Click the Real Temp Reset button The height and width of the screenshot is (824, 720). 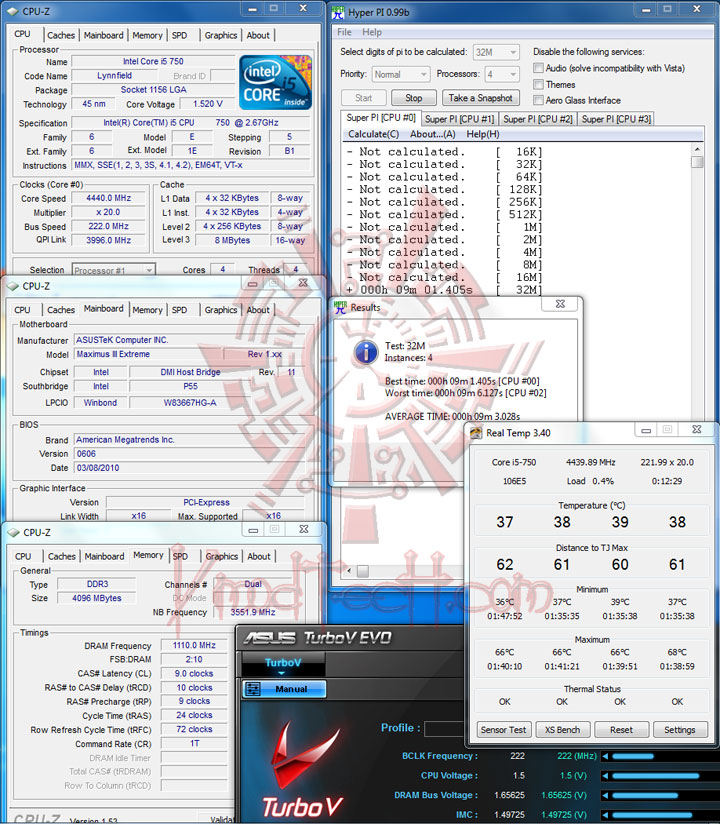point(621,729)
